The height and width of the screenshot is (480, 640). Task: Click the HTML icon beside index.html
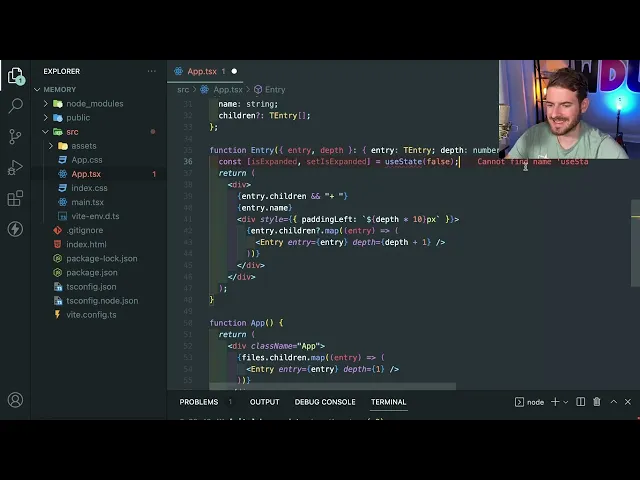coord(58,244)
